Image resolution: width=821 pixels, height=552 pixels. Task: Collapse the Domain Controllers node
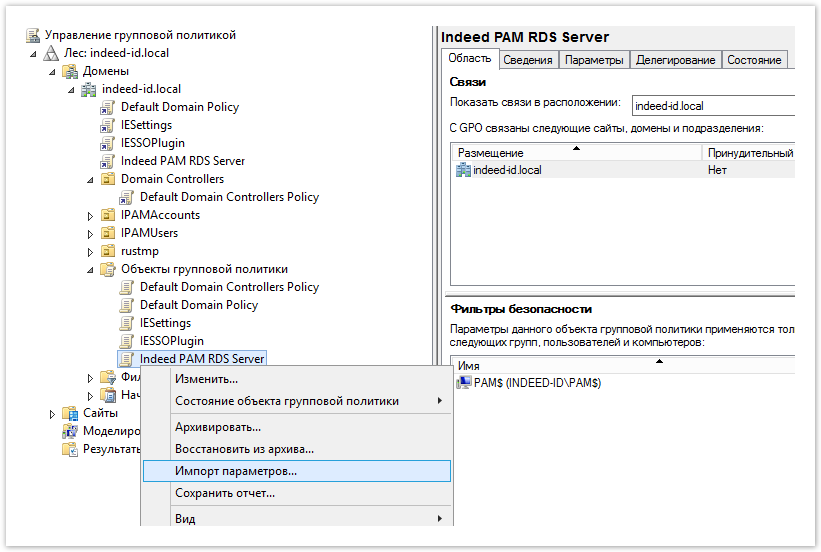pos(90,179)
